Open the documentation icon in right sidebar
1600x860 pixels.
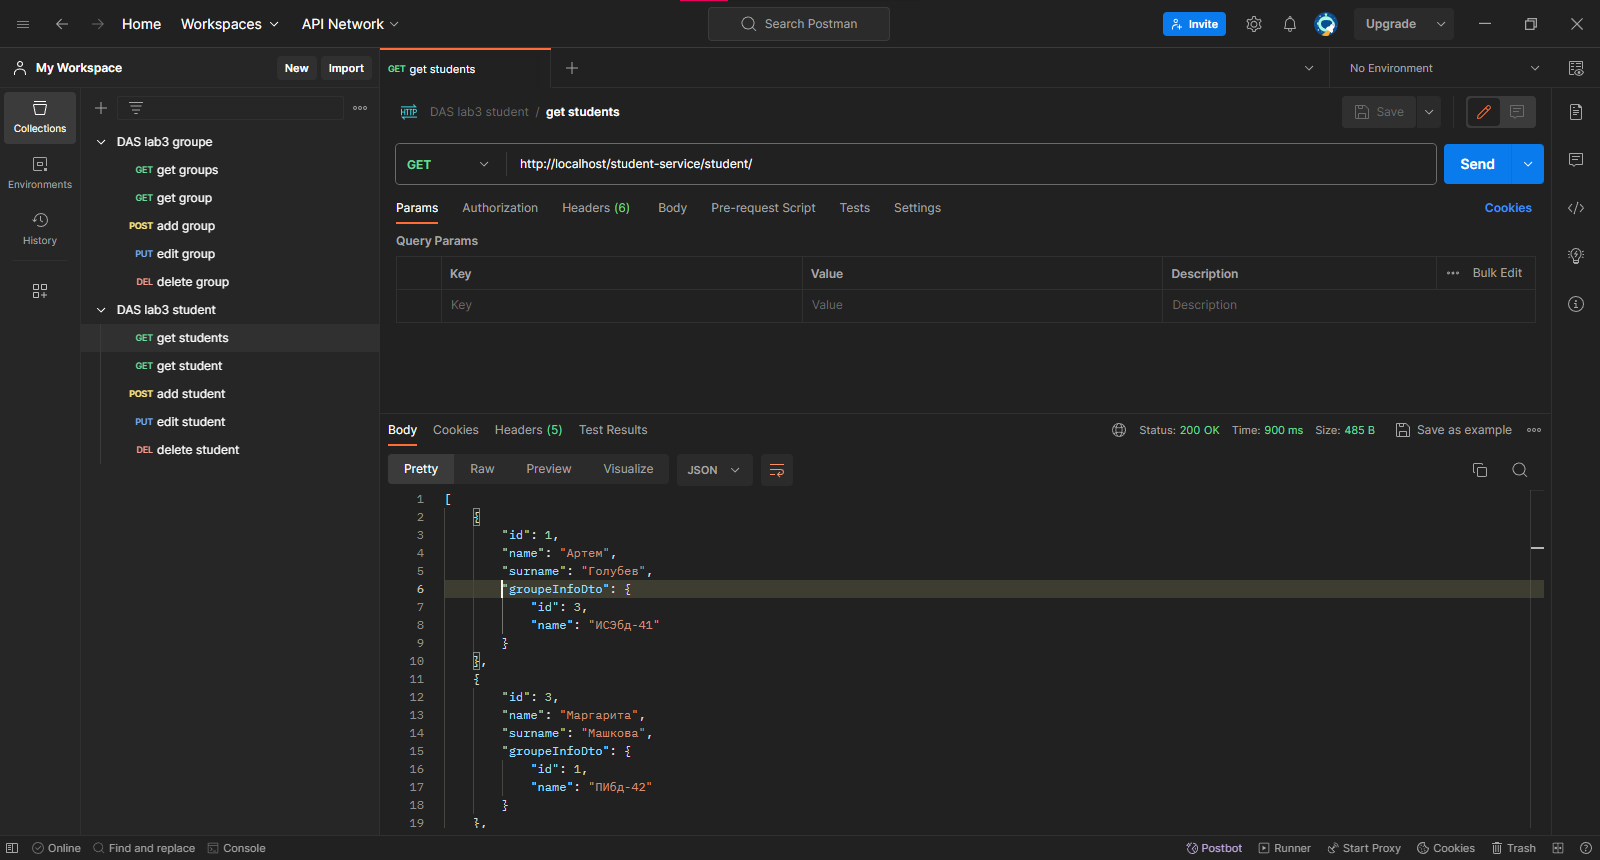click(1576, 112)
